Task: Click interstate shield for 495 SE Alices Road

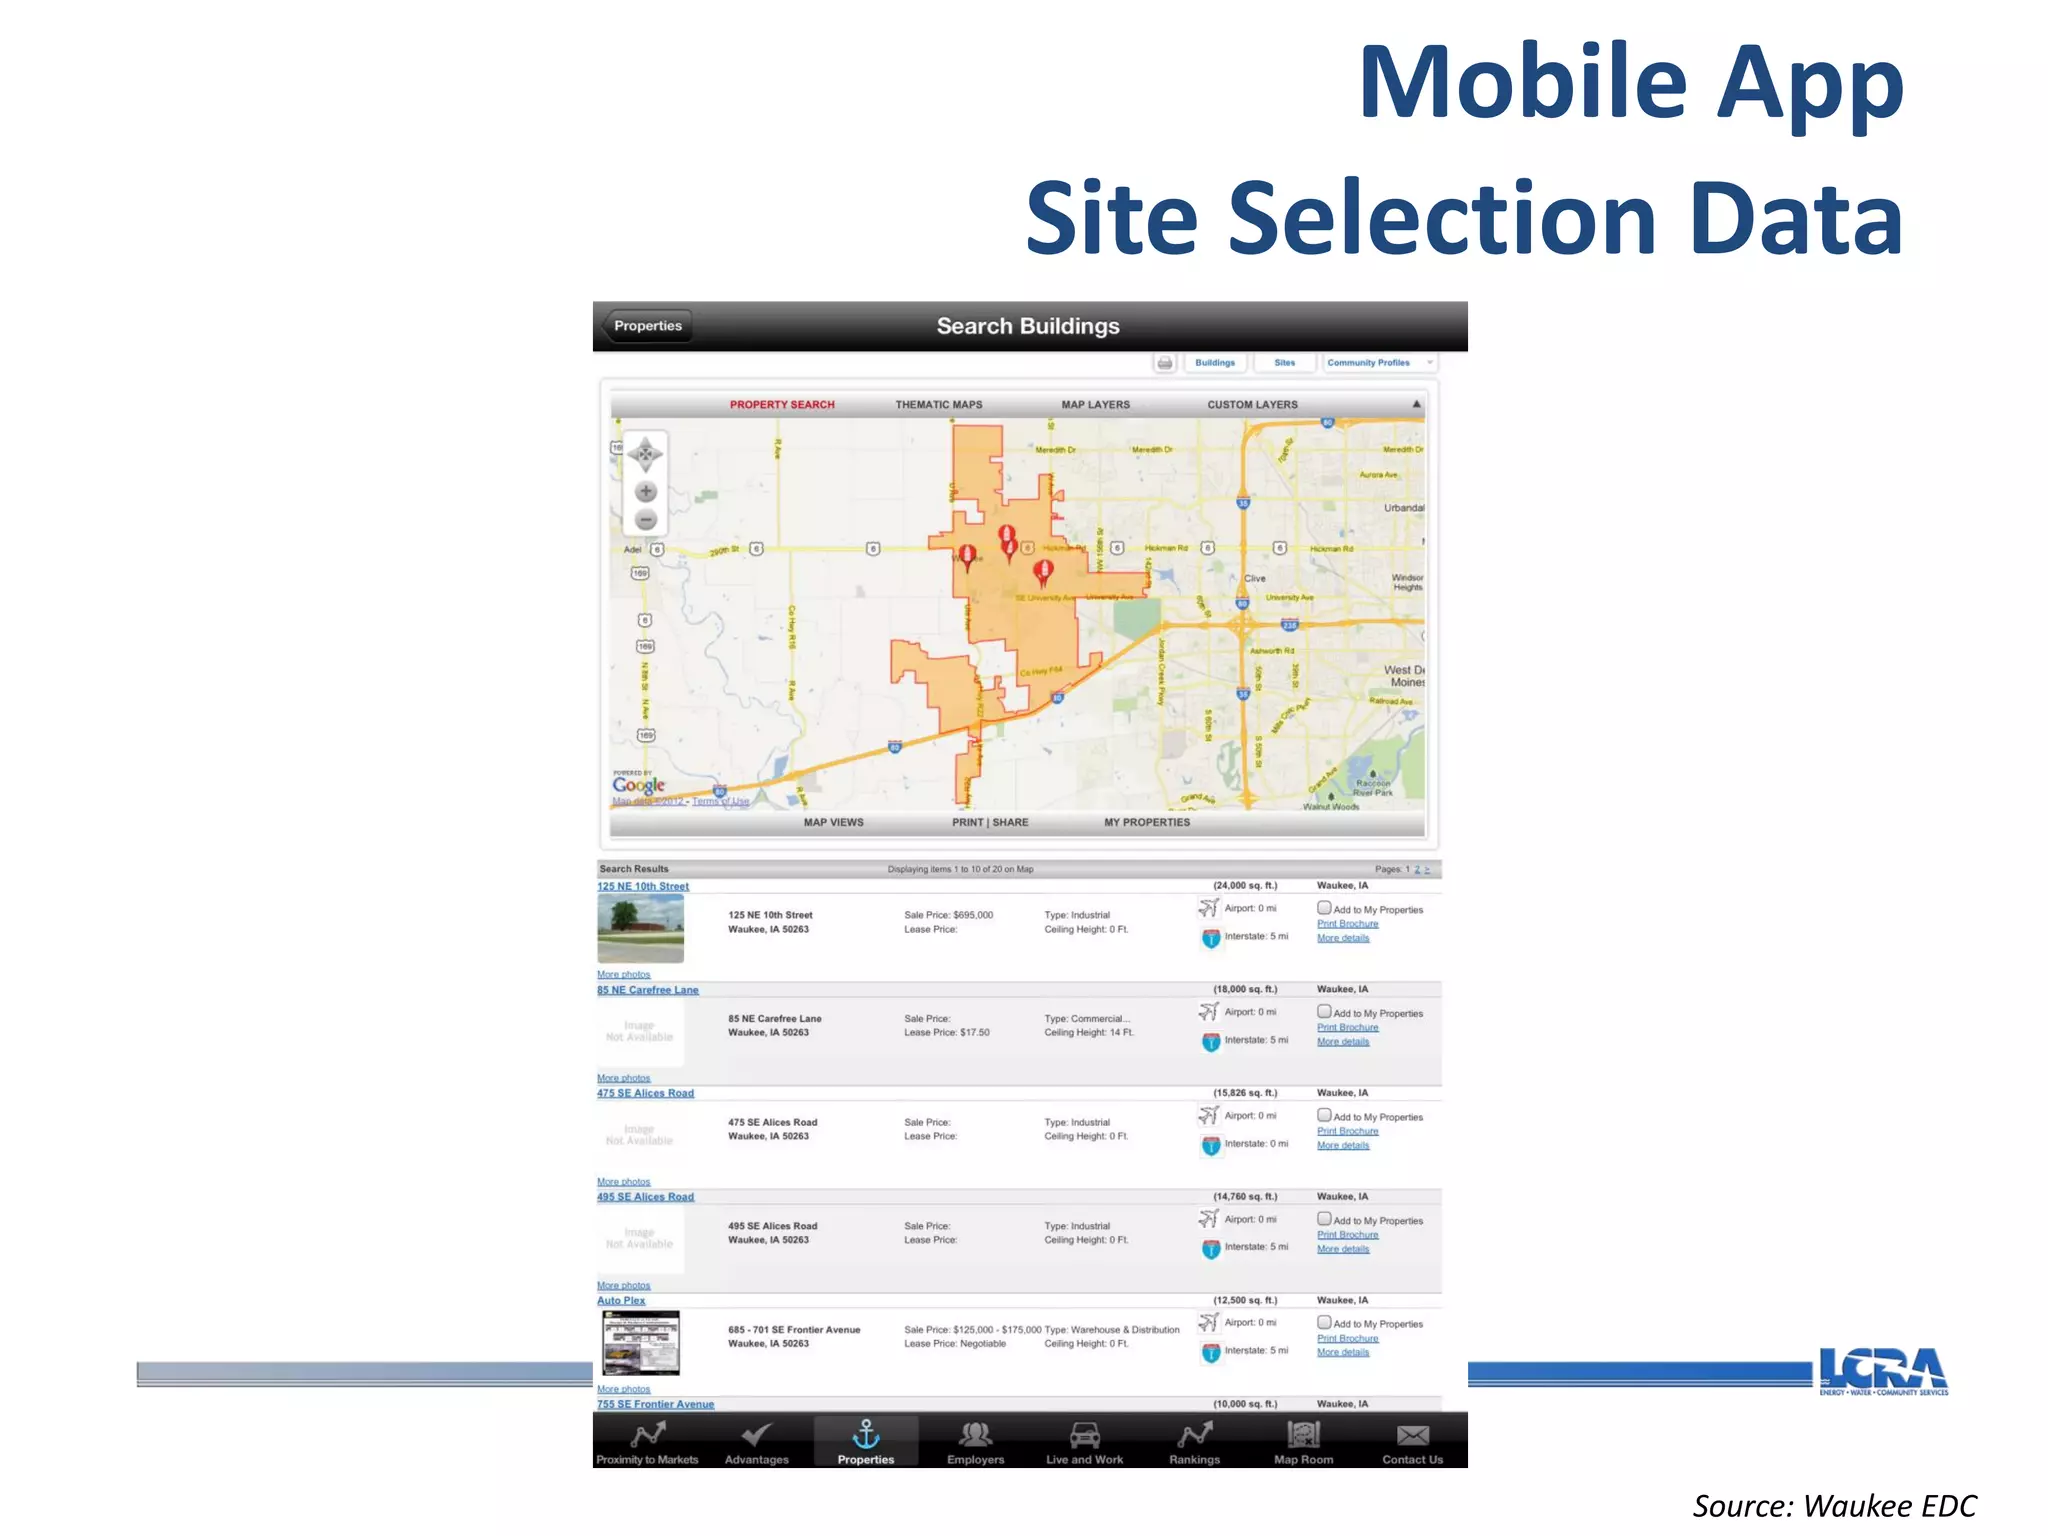Action: click(x=1211, y=1249)
